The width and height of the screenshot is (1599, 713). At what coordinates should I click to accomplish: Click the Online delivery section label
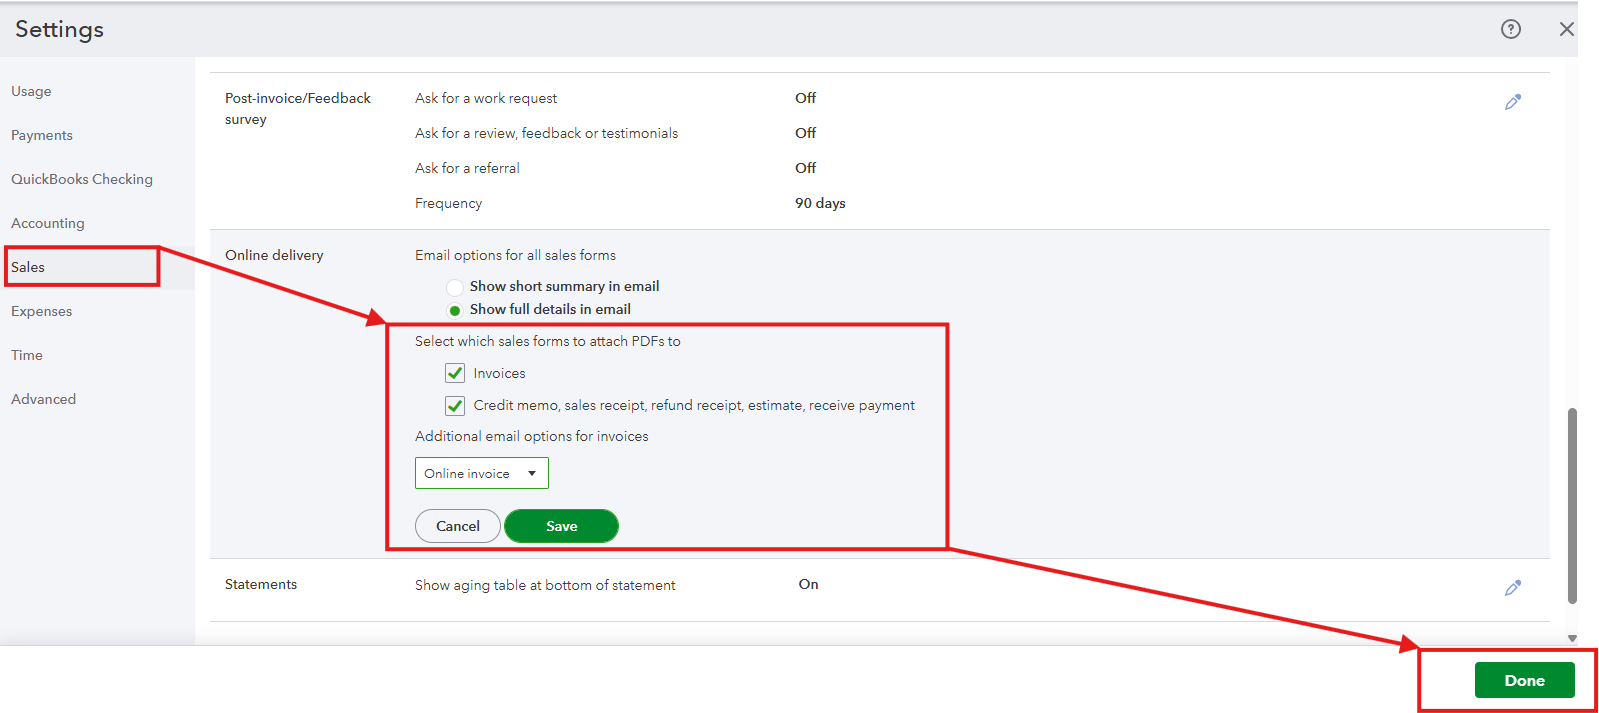click(274, 255)
